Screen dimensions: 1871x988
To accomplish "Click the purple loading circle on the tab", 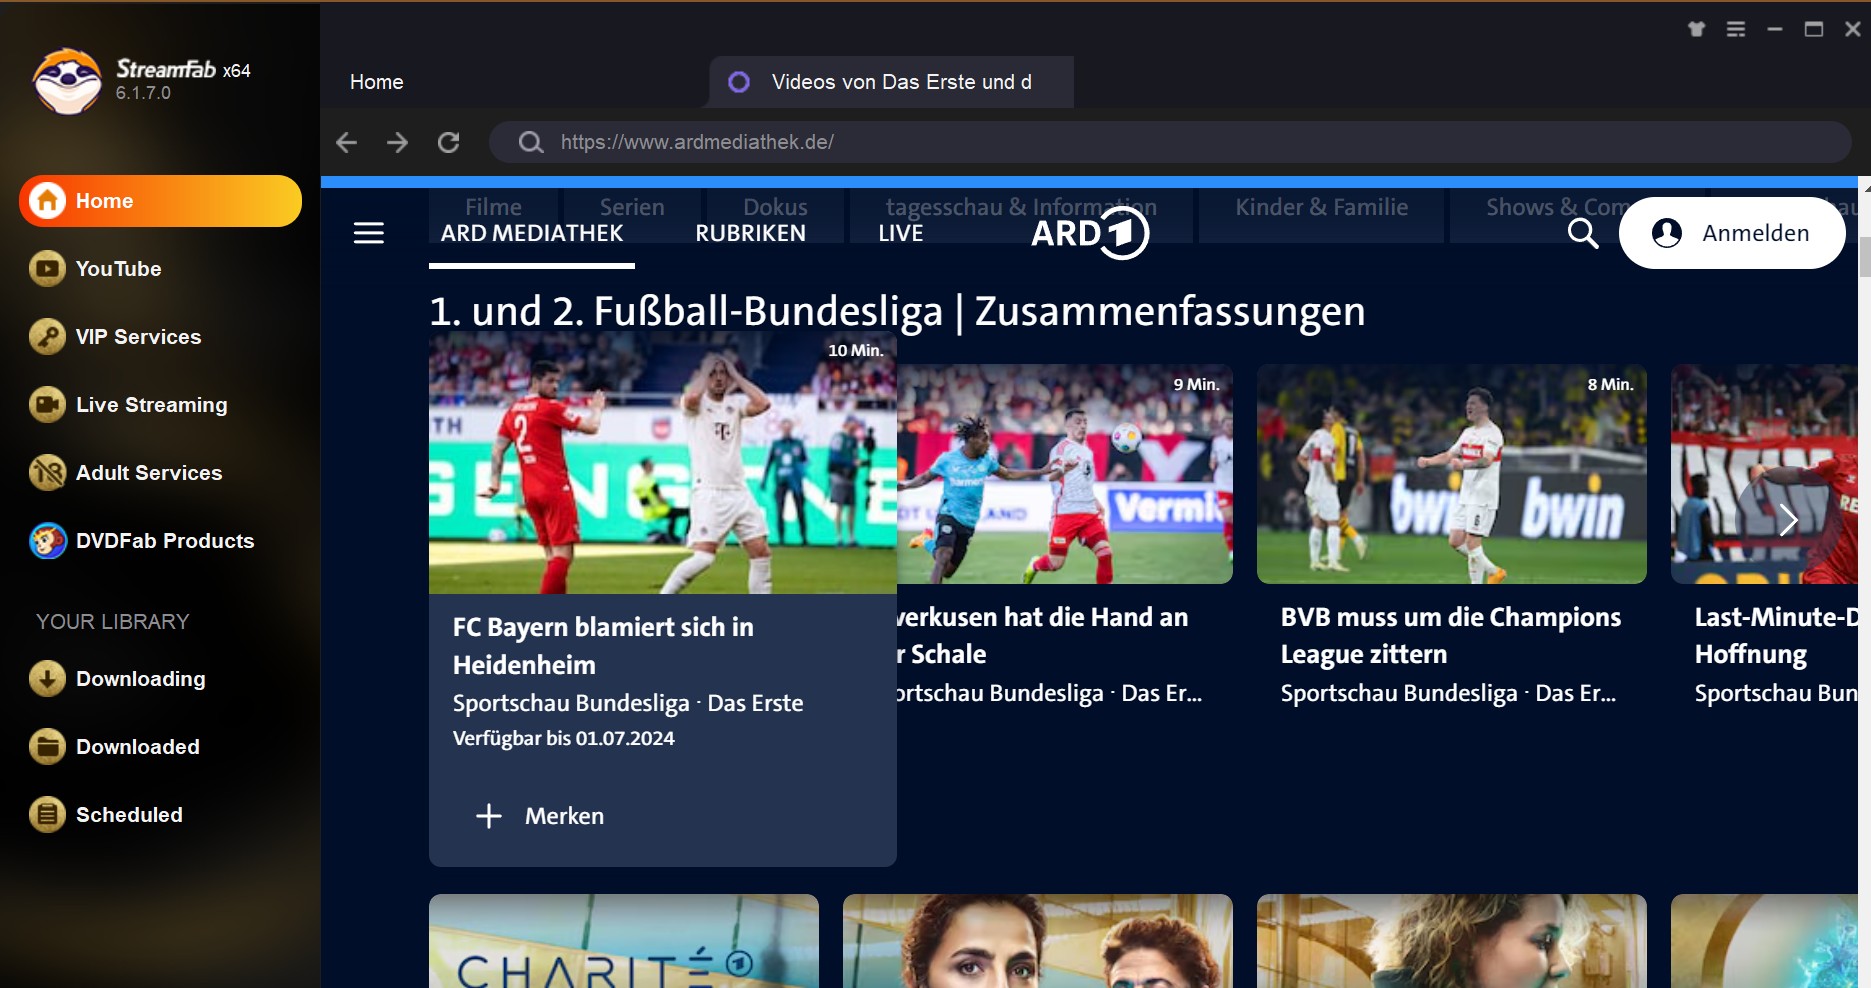I will (x=739, y=82).
